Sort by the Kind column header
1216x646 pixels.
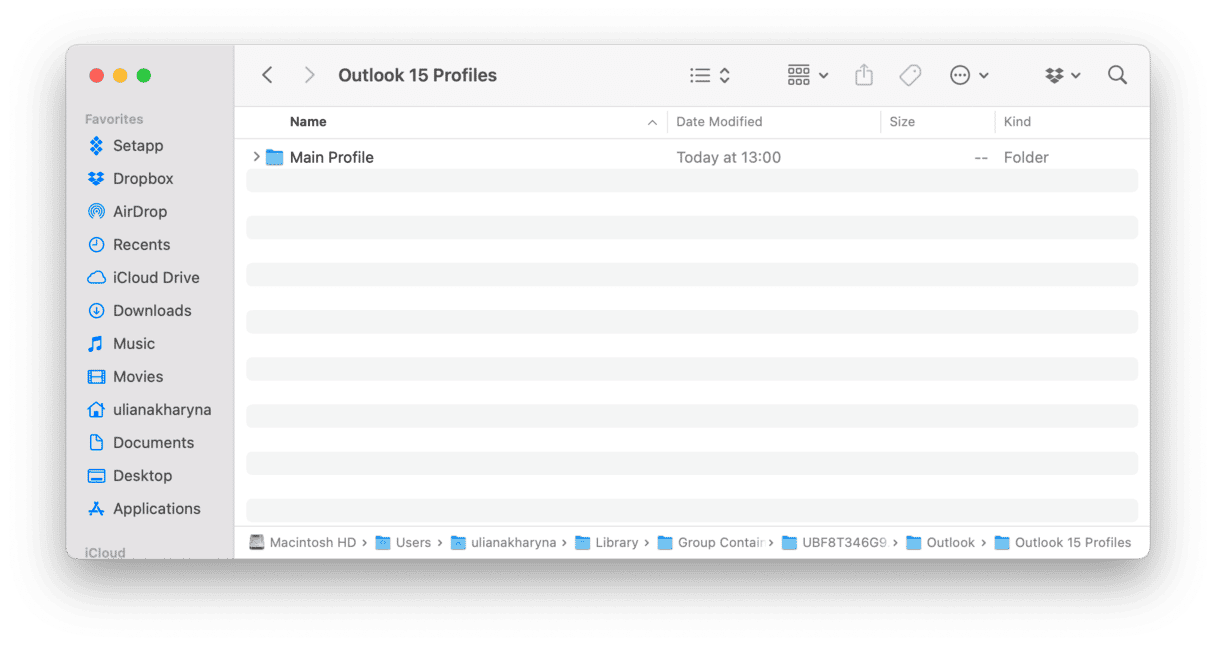(x=1017, y=122)
